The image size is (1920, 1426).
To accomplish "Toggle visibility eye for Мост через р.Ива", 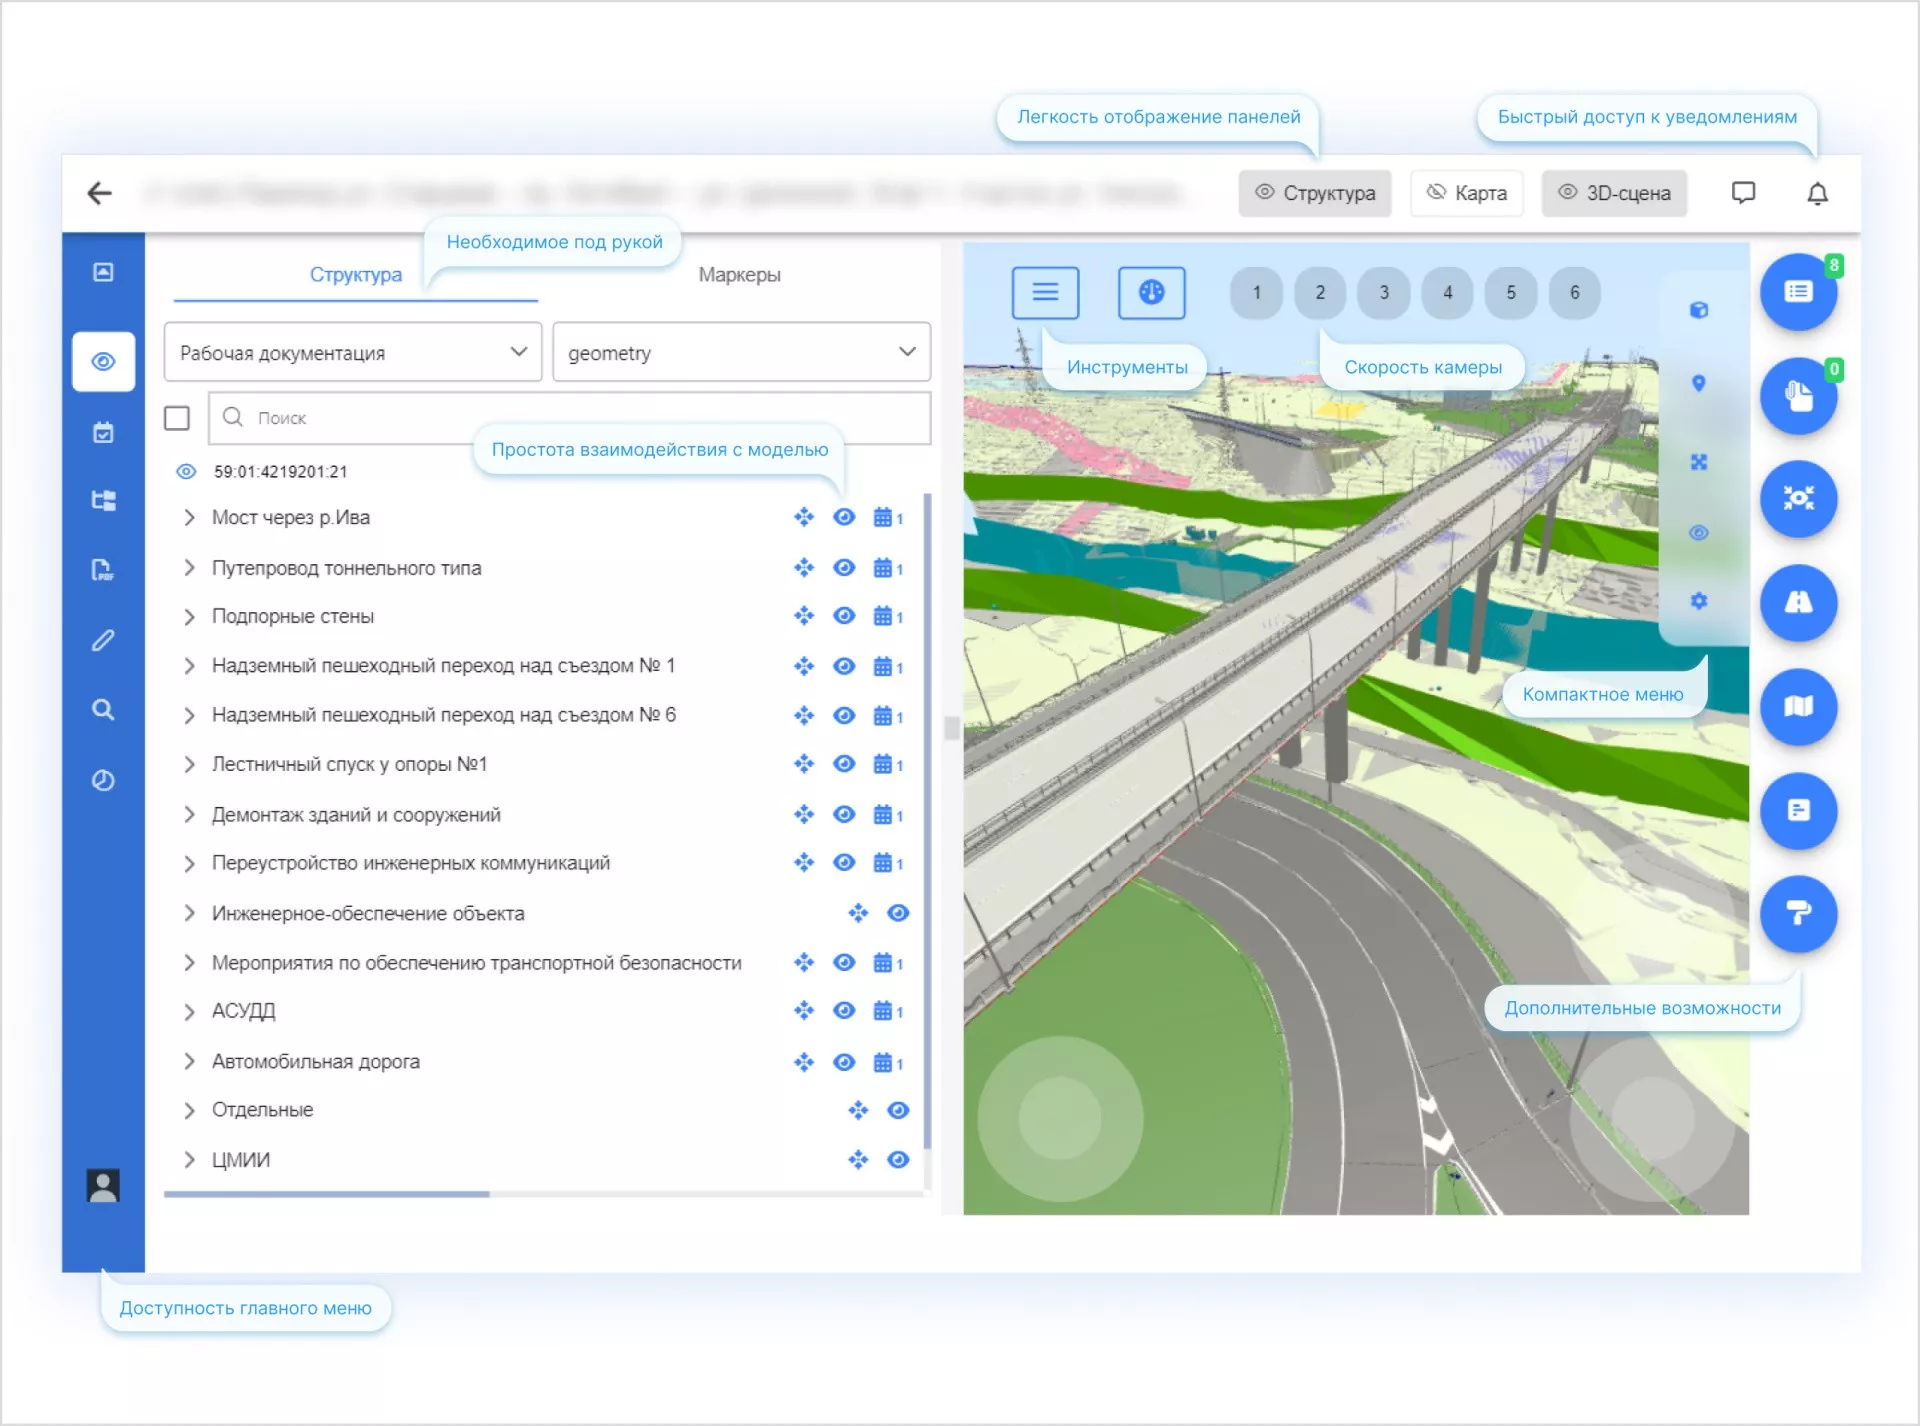I will coord(844,517).
